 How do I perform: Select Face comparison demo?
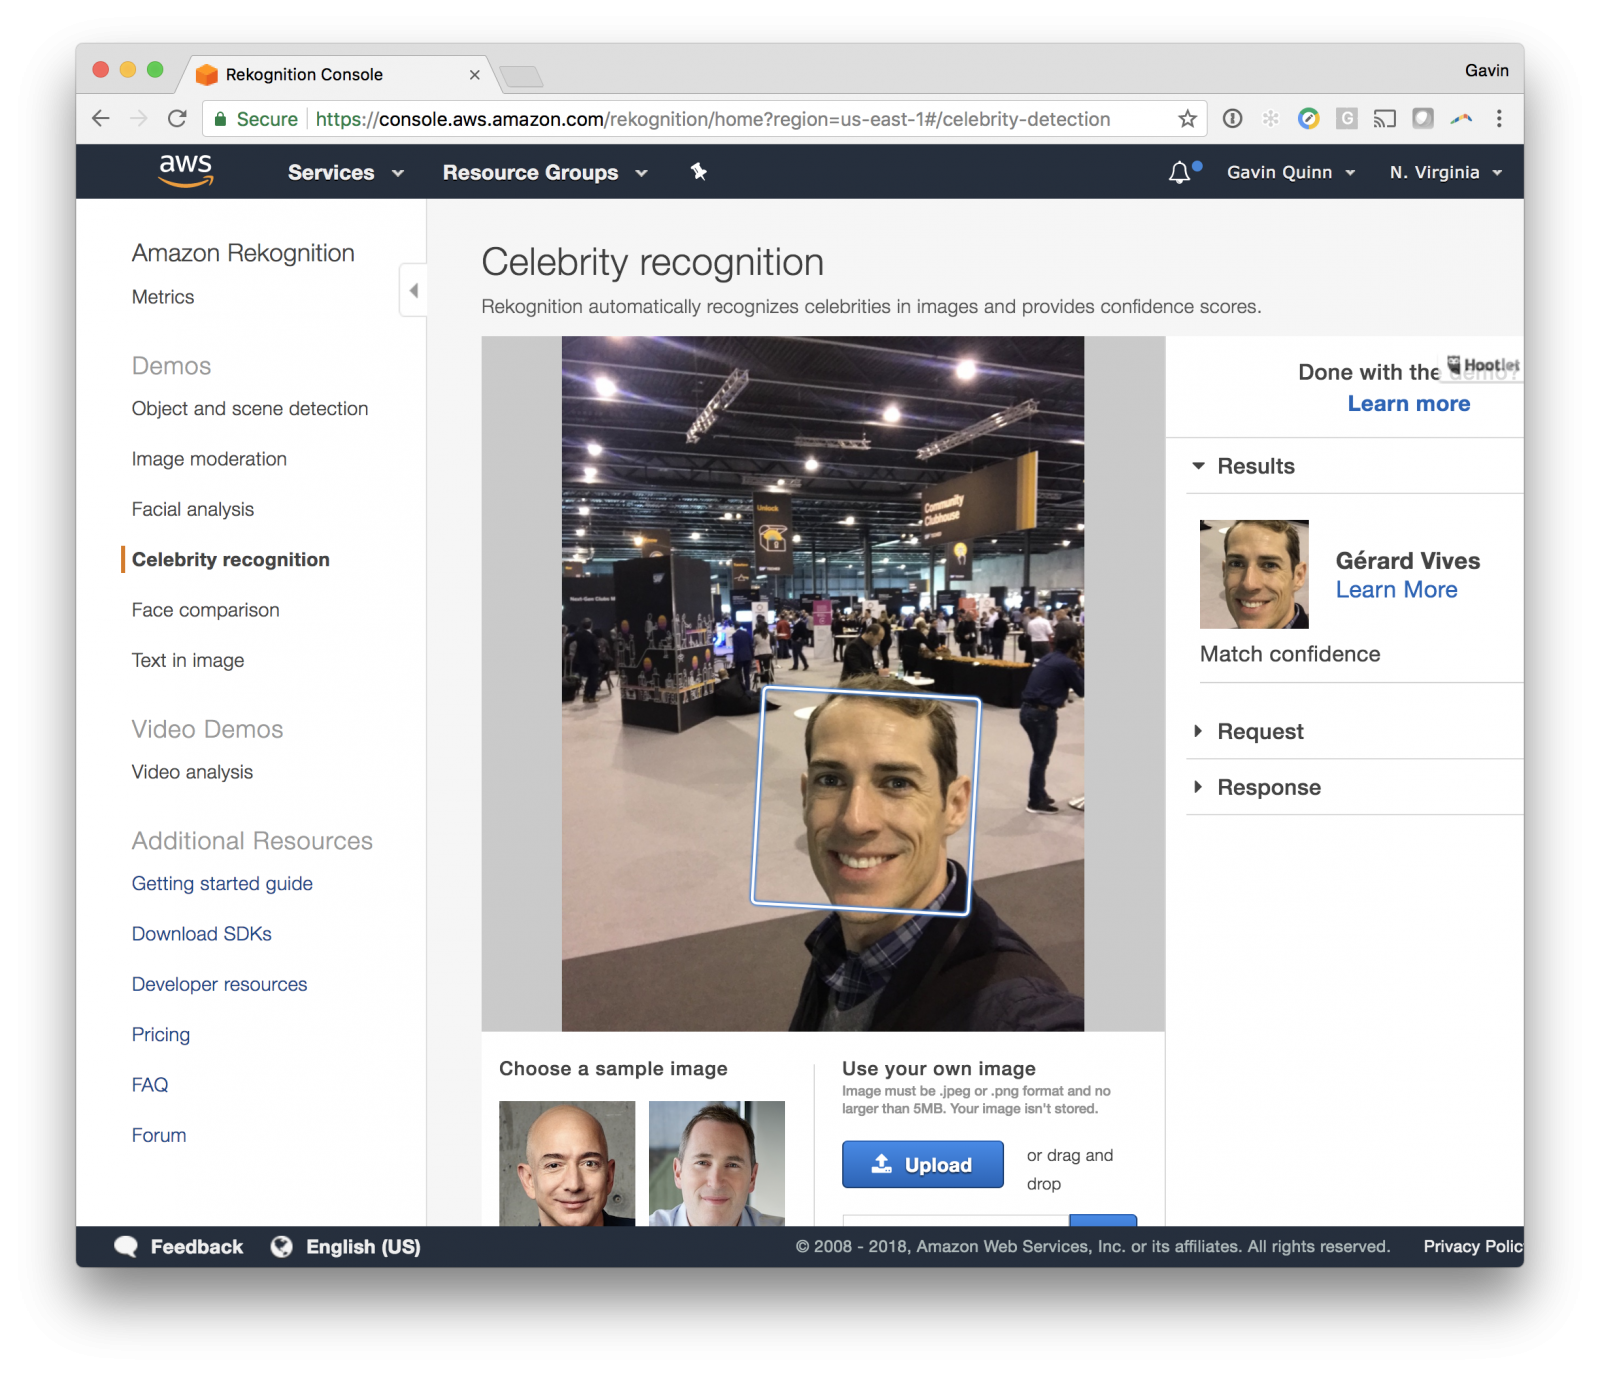(x=206, y=610)
